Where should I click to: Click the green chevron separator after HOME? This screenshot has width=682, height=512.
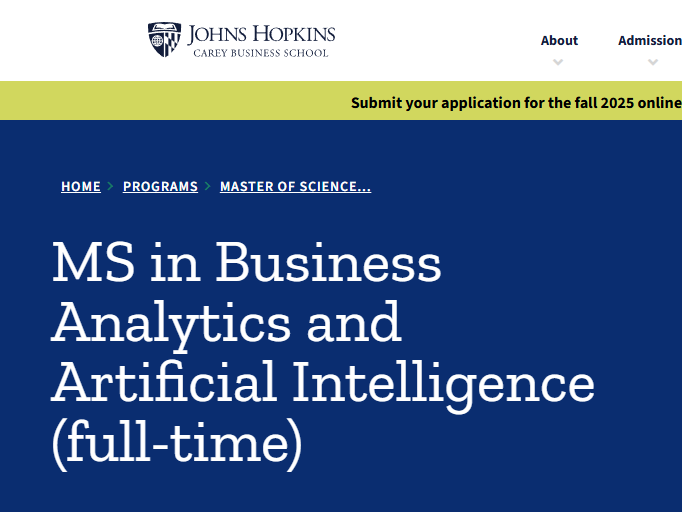tap(110, 186)
